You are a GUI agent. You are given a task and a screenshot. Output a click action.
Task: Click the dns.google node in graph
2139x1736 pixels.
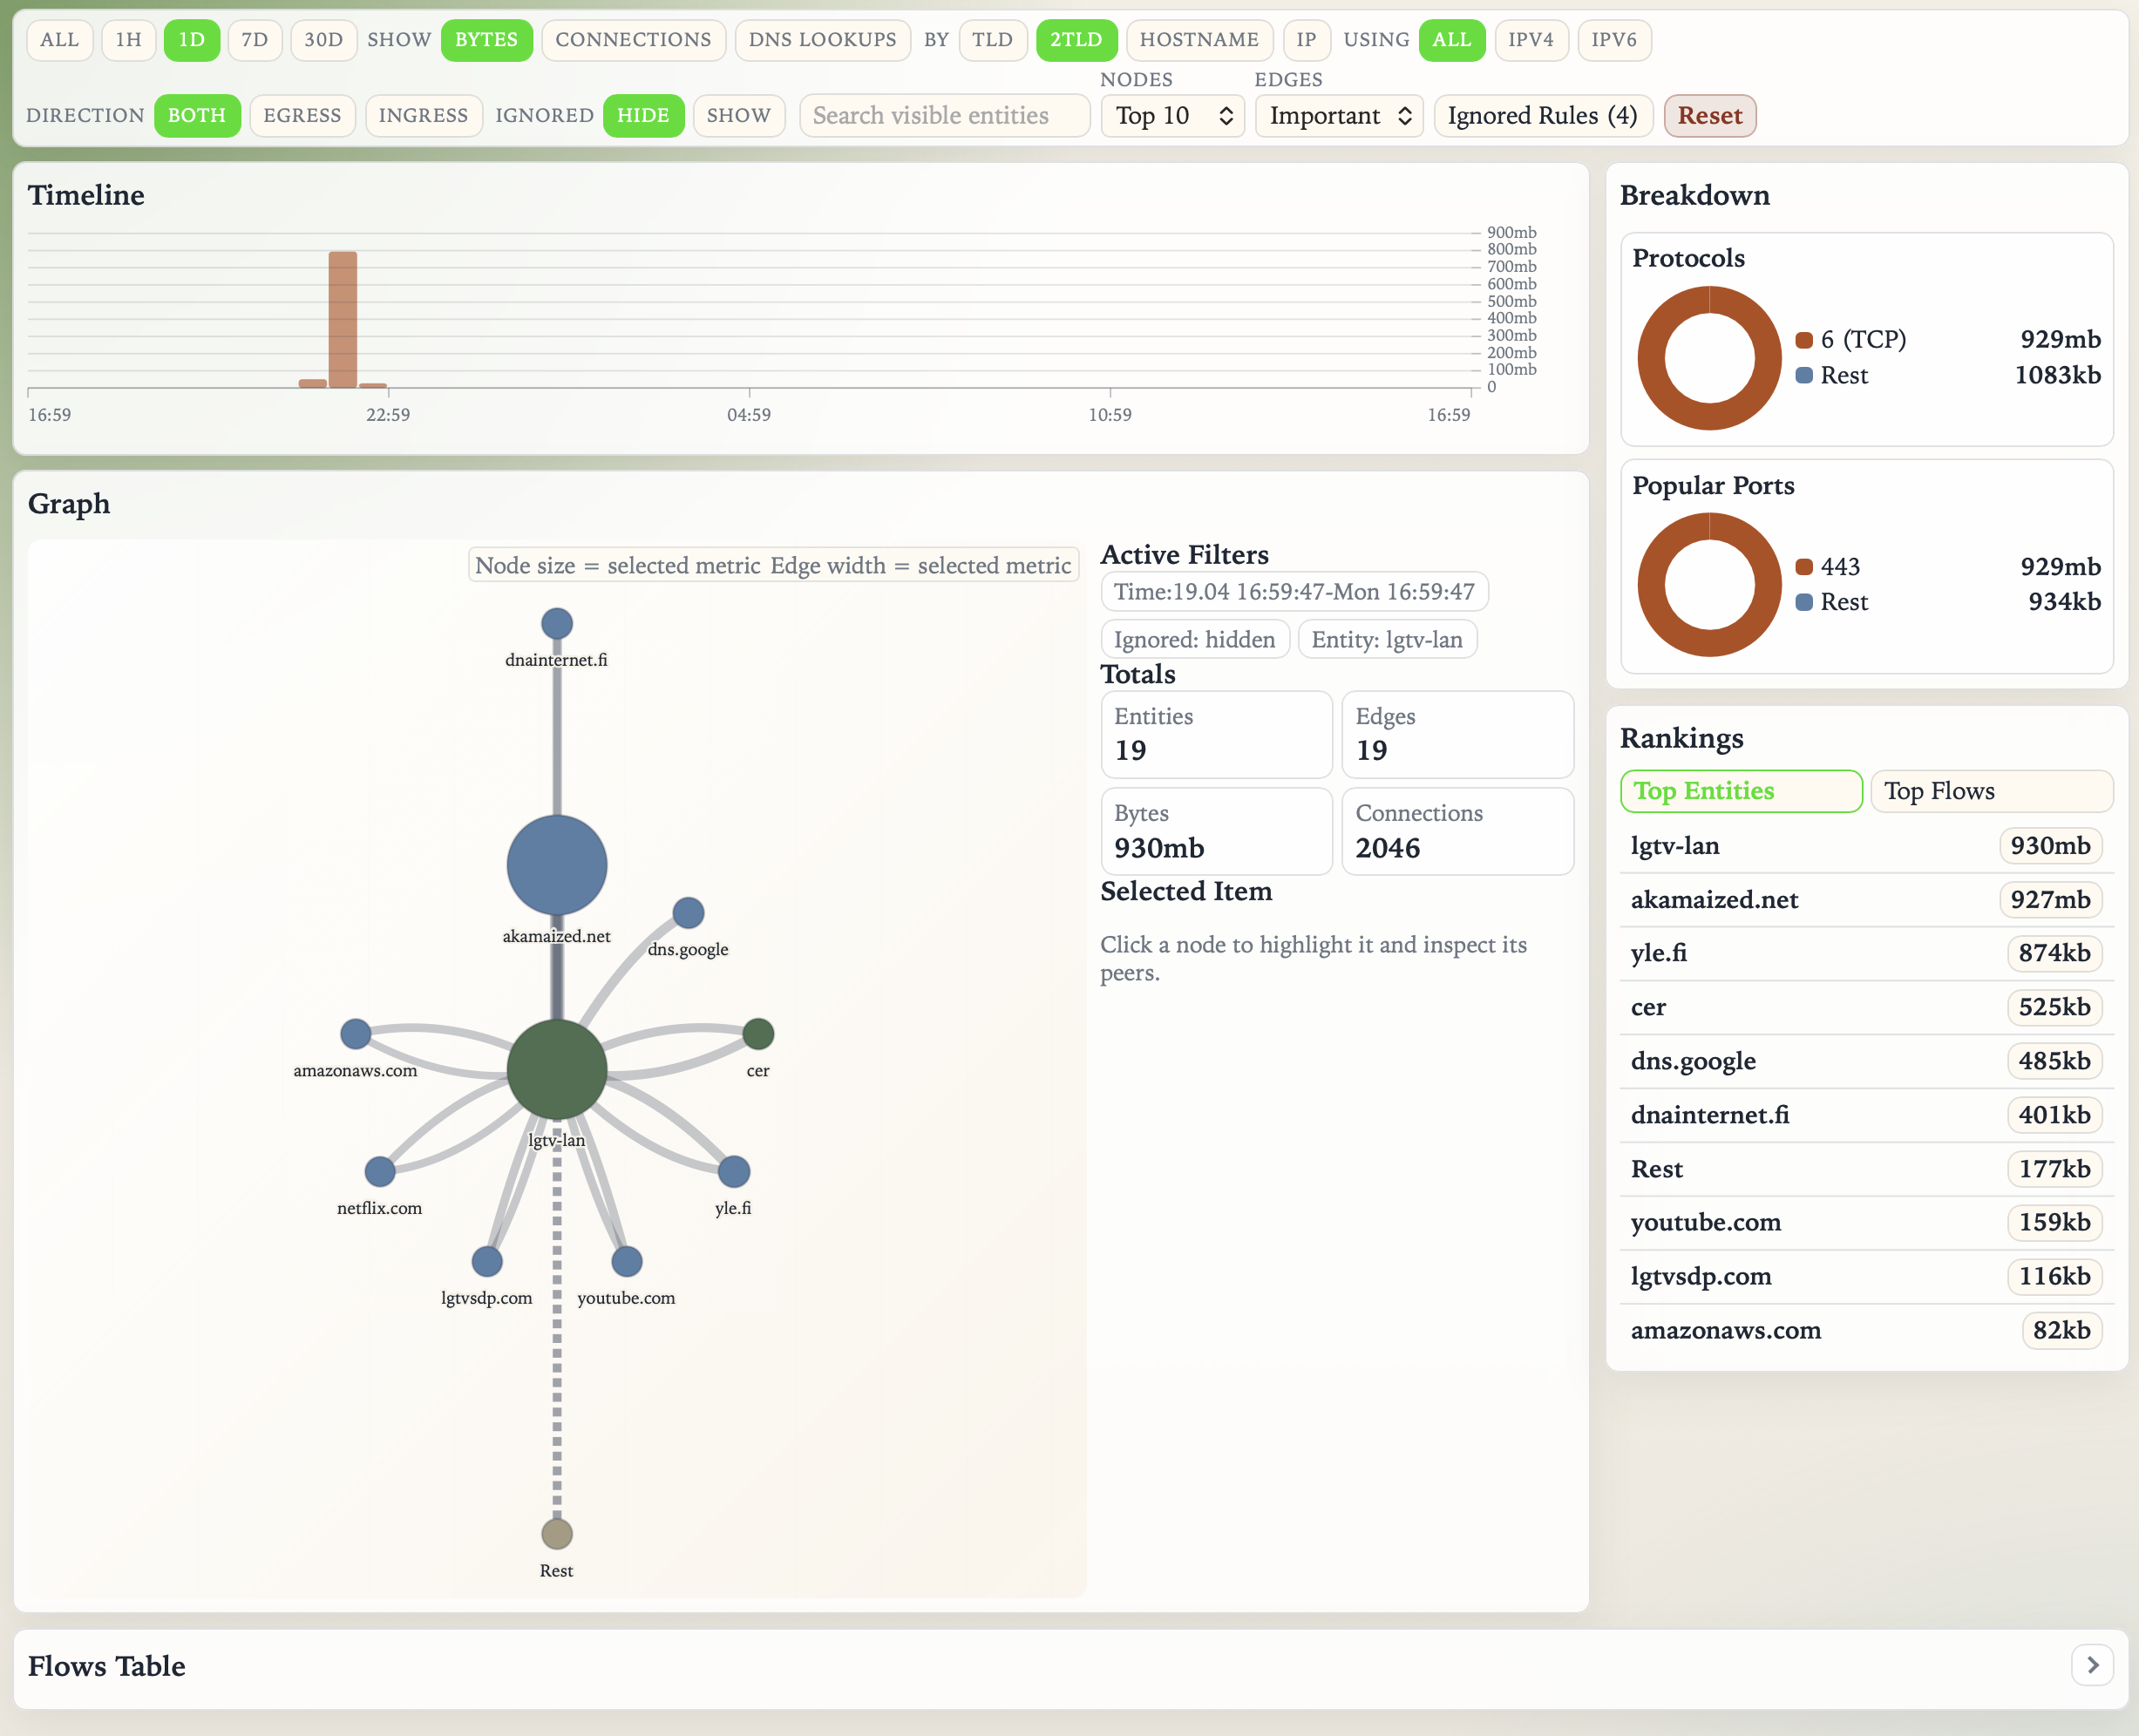pos(688,912)
